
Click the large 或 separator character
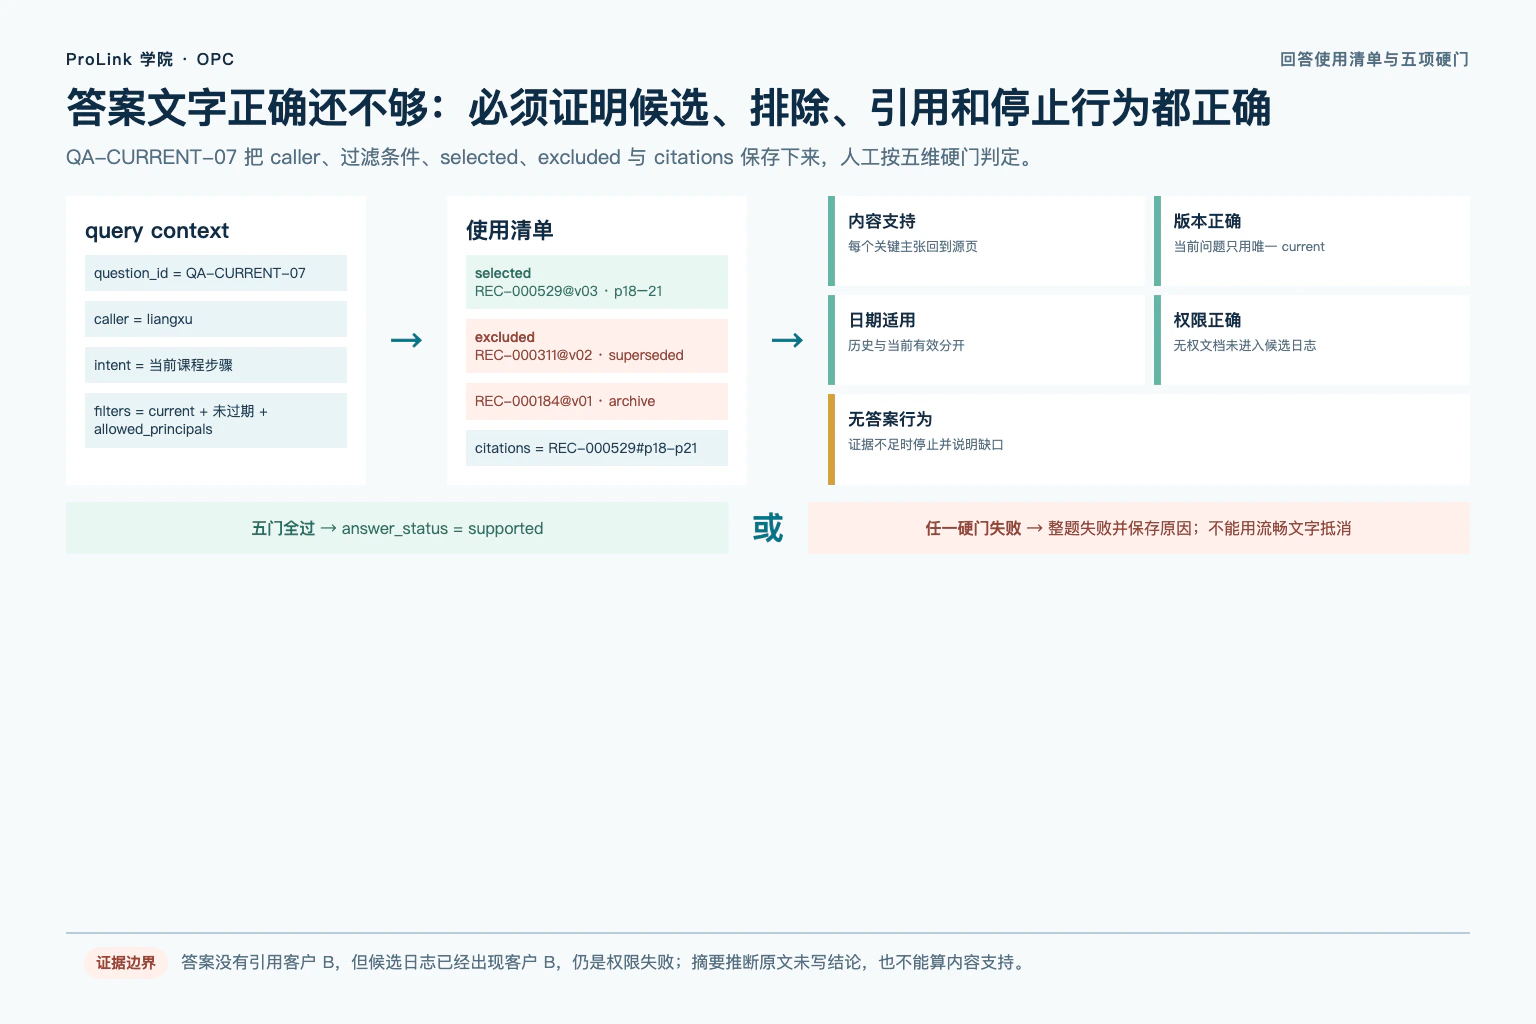coord(768,528)
